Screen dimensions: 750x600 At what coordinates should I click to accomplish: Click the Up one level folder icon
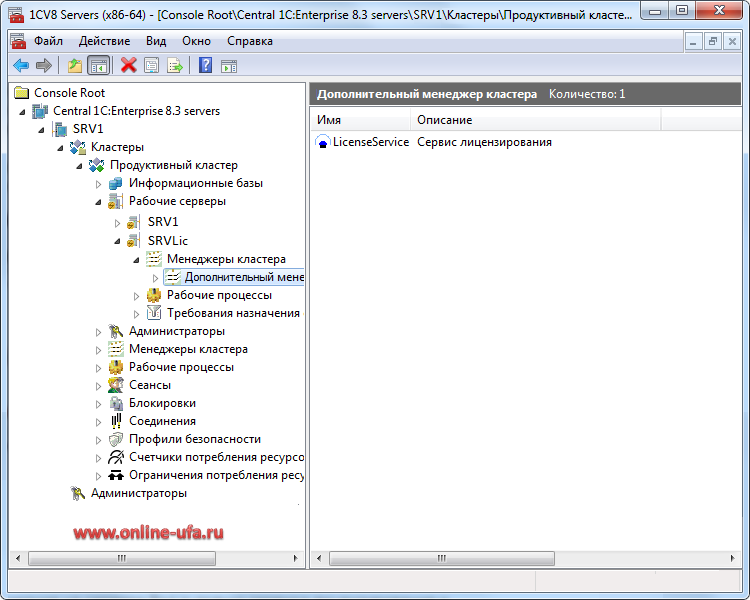[75, 65]
